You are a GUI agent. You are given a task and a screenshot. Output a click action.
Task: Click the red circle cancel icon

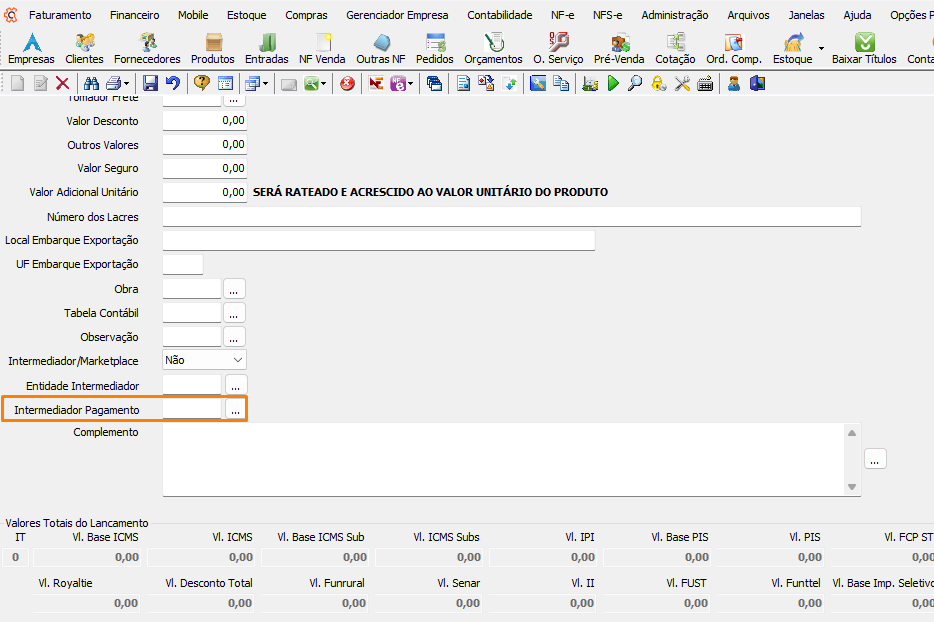(x=347, y=83)
